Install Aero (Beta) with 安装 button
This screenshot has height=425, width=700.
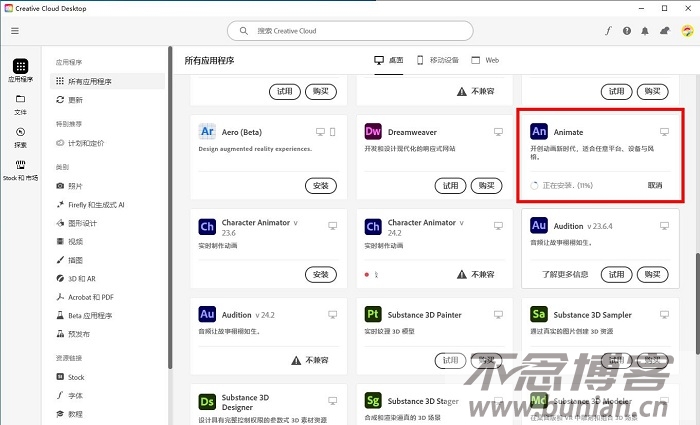[x=319, y=185]
